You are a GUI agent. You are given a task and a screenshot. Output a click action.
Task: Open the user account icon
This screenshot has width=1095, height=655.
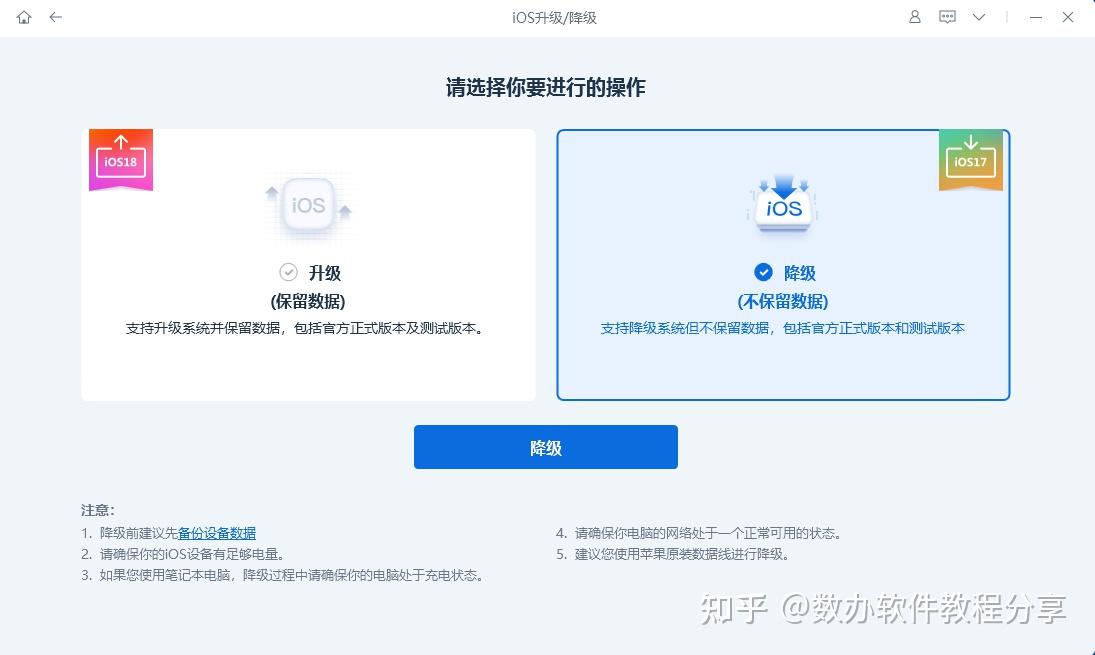pyautogui.click(x=913, y=17)
